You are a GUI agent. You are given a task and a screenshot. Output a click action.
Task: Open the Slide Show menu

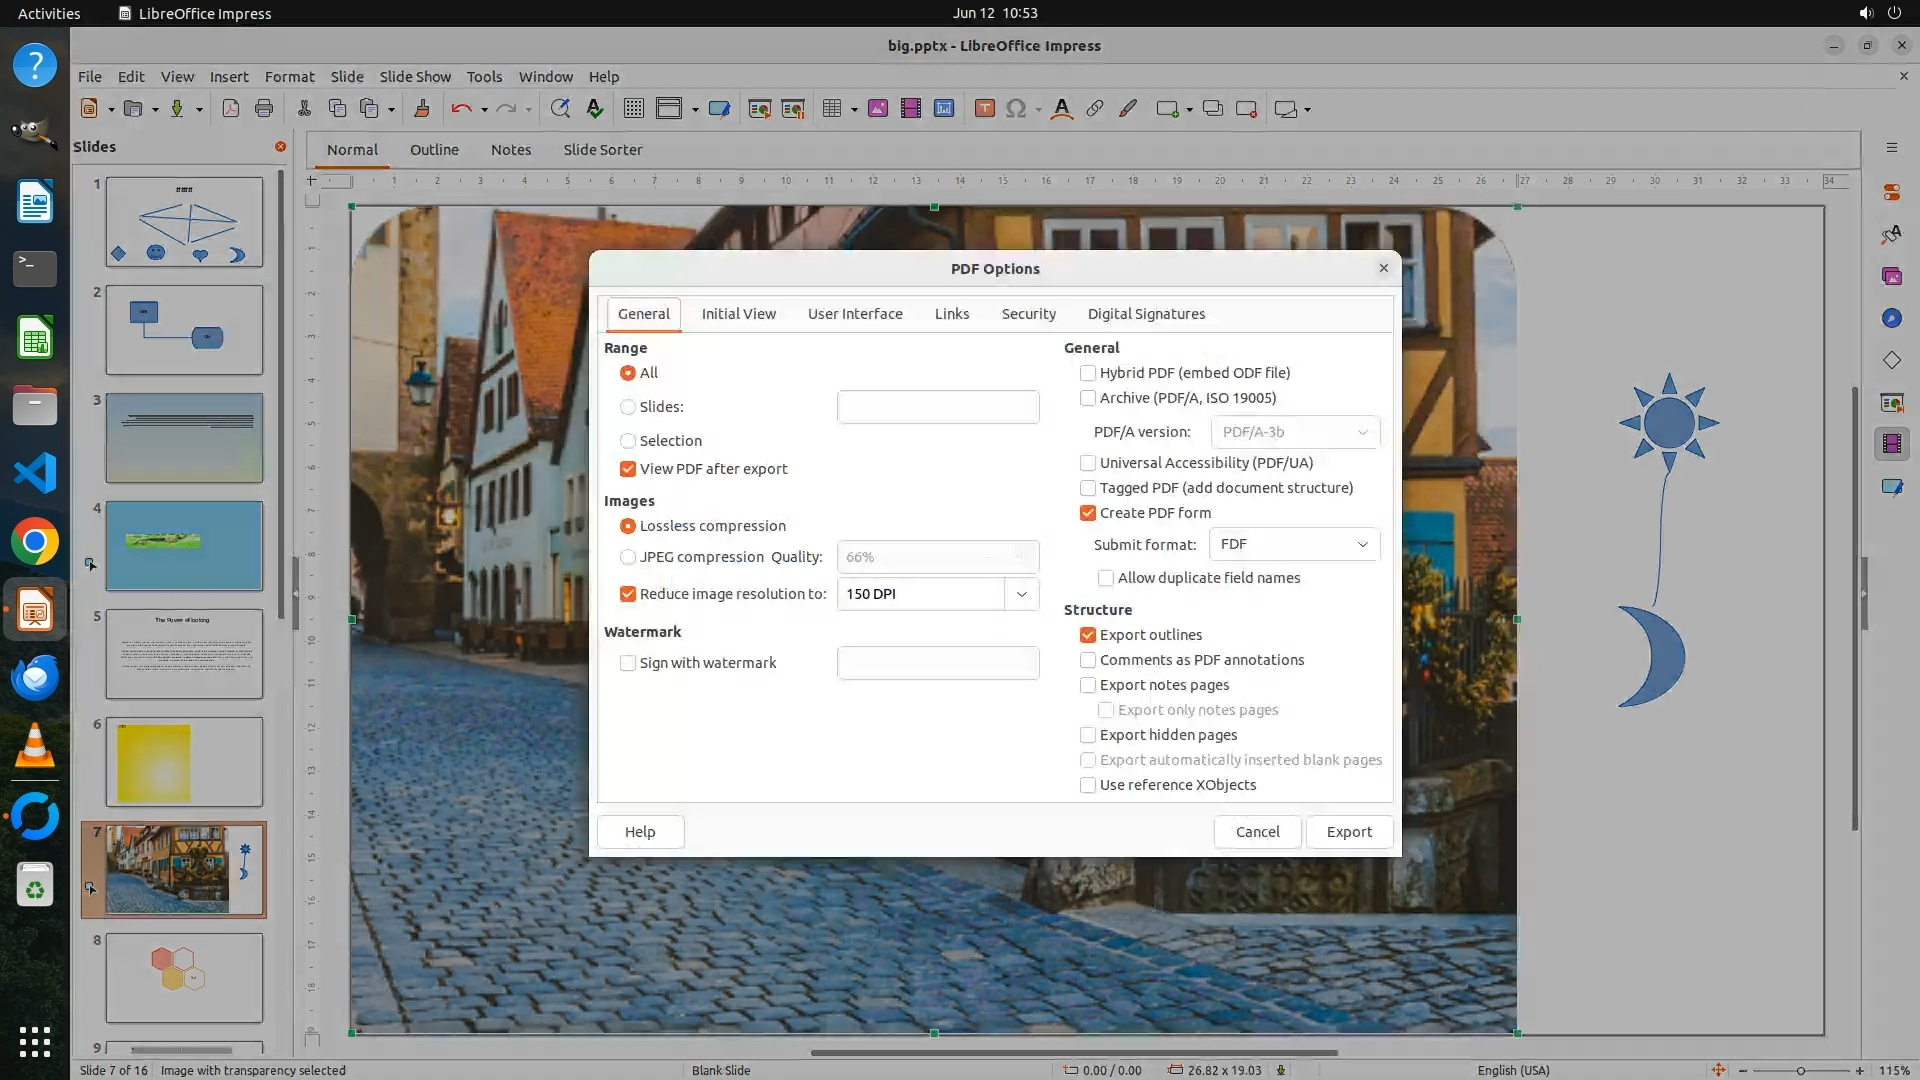click(414, 76)
